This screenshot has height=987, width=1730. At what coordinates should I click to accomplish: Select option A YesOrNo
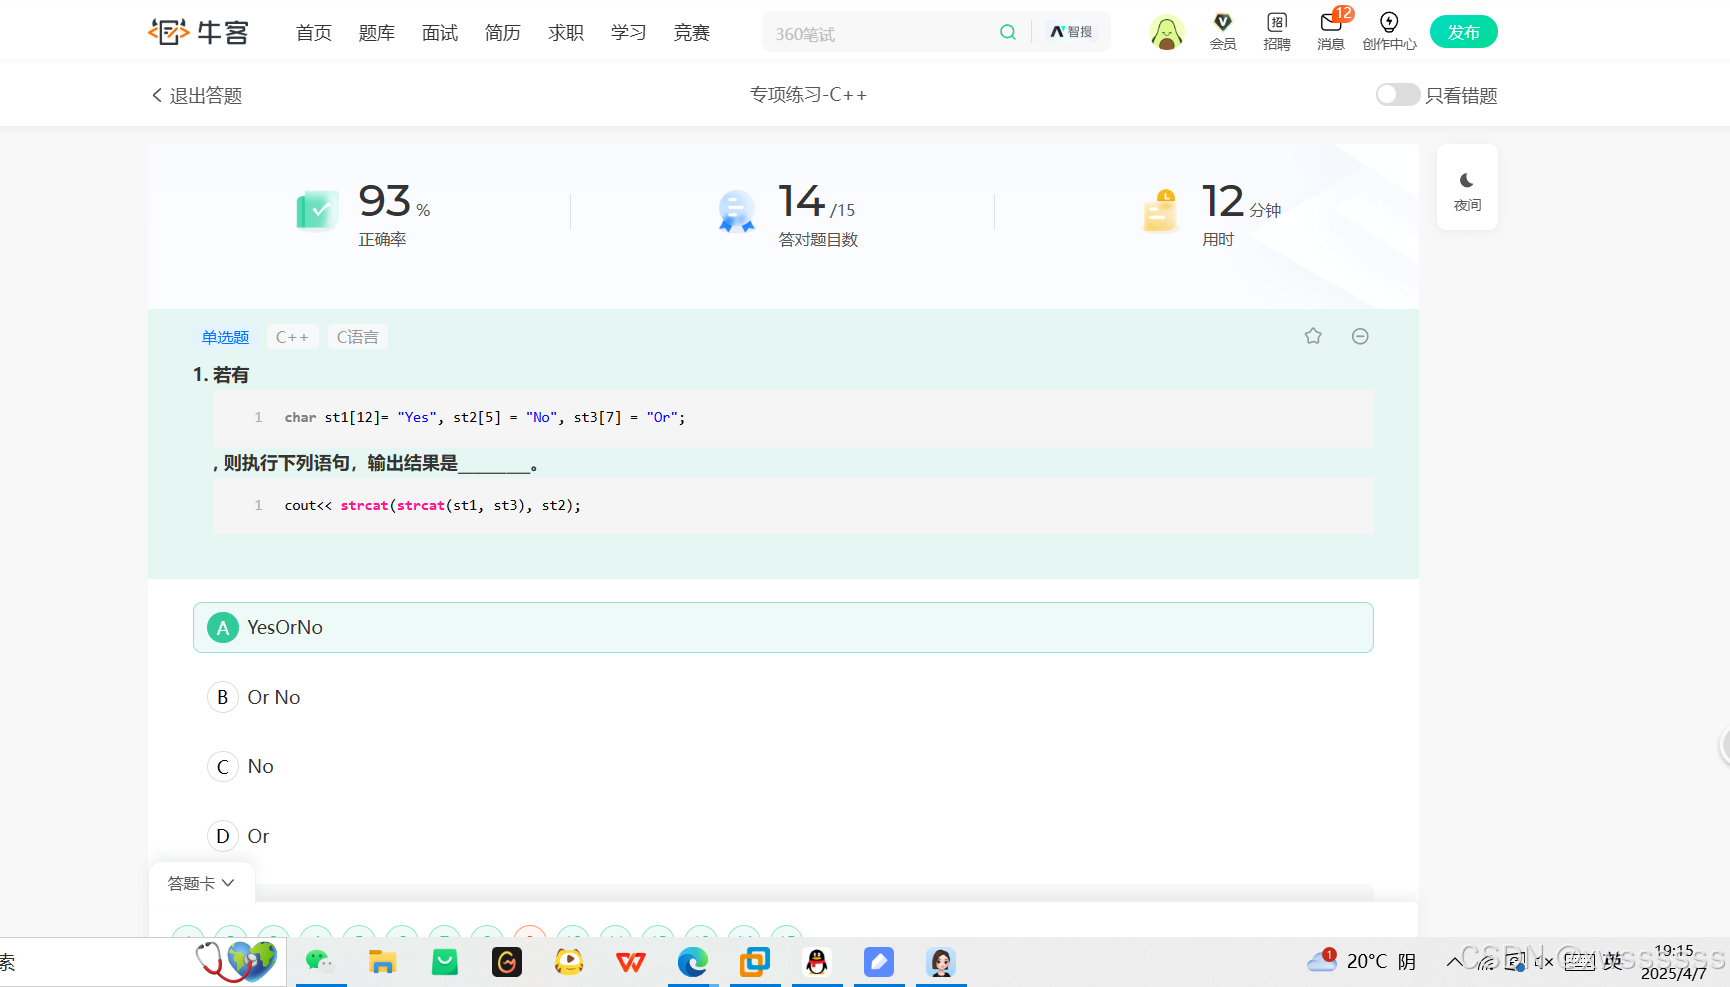(783, 627)
